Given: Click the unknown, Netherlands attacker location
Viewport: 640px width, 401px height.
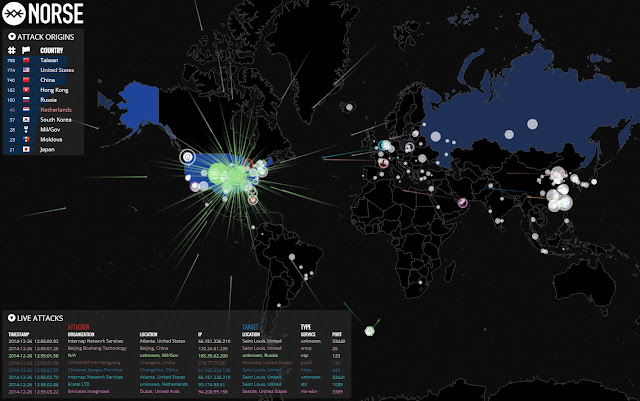Looking at the screenshot, I should [x=164, y=384].
